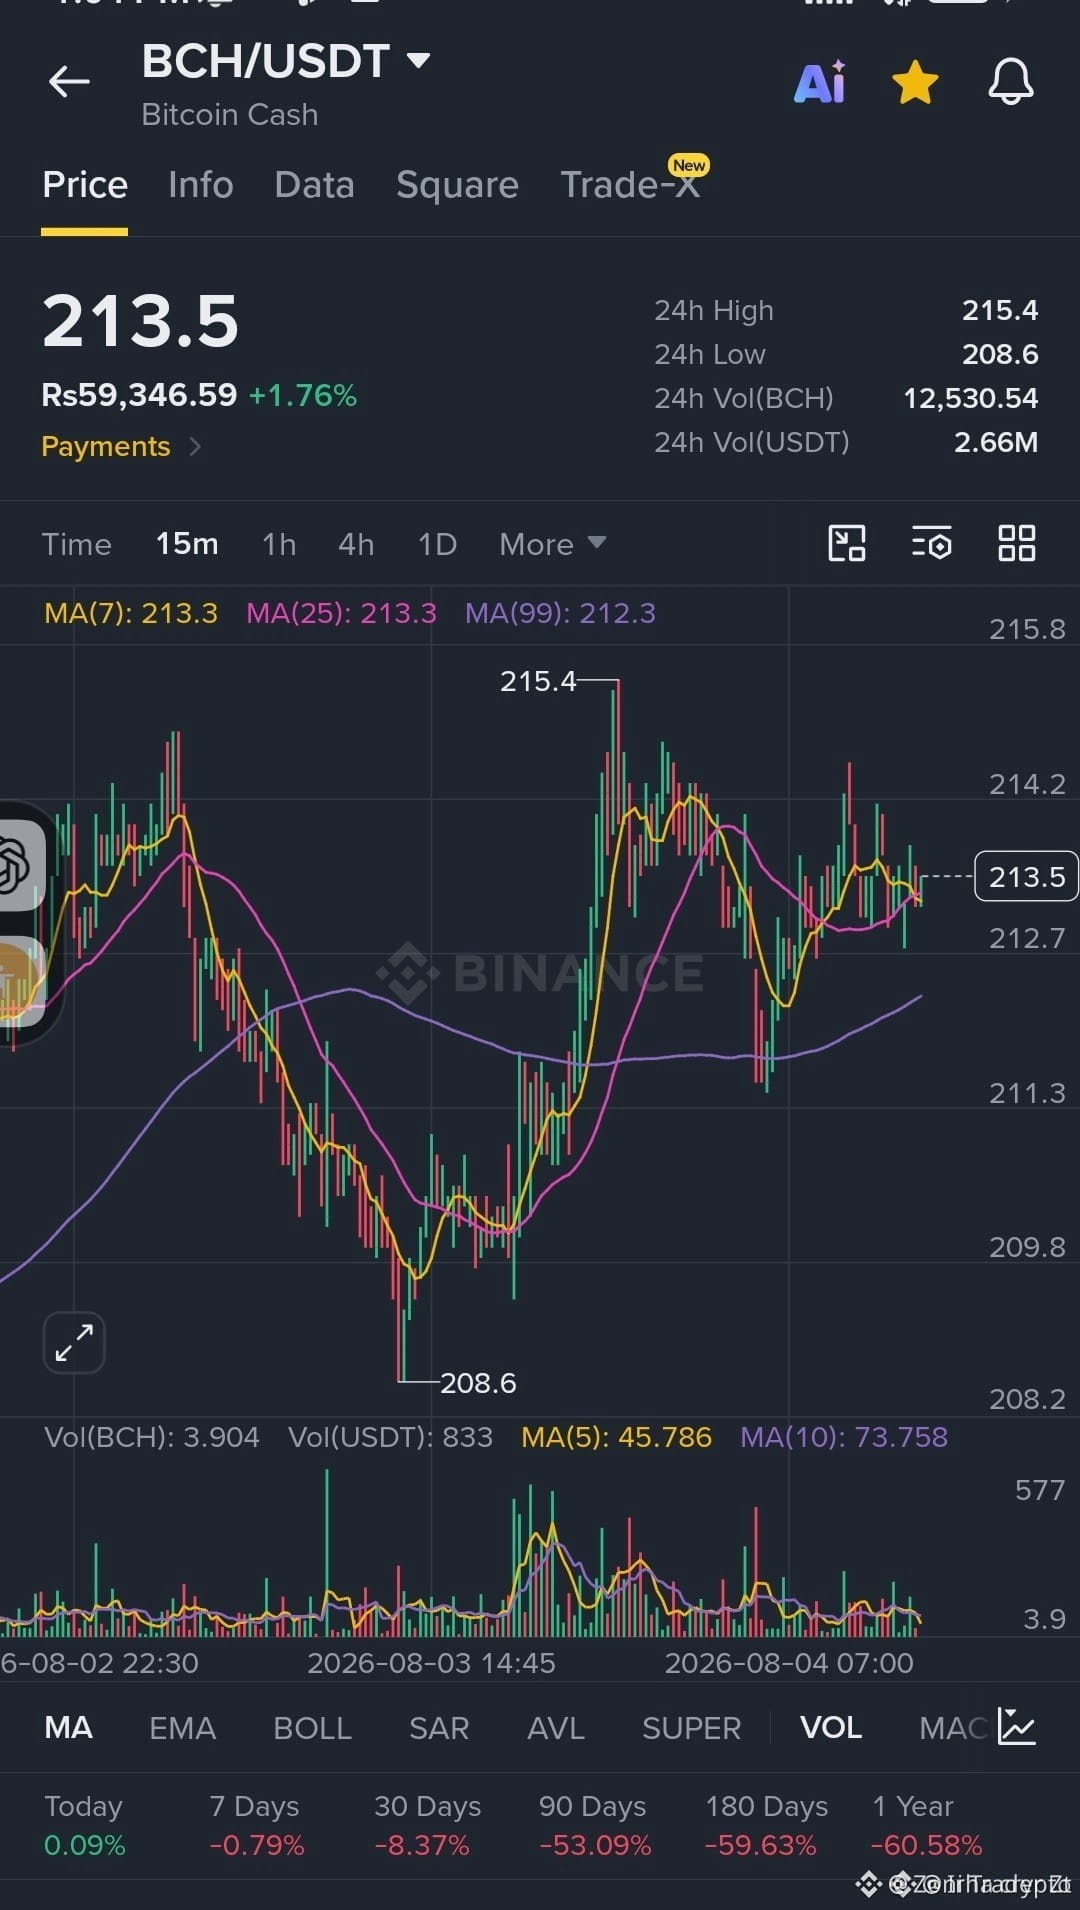Screen dimensions: 1080x1910
Task: Tap the Today 0.09% performance
Action: 84,1826
